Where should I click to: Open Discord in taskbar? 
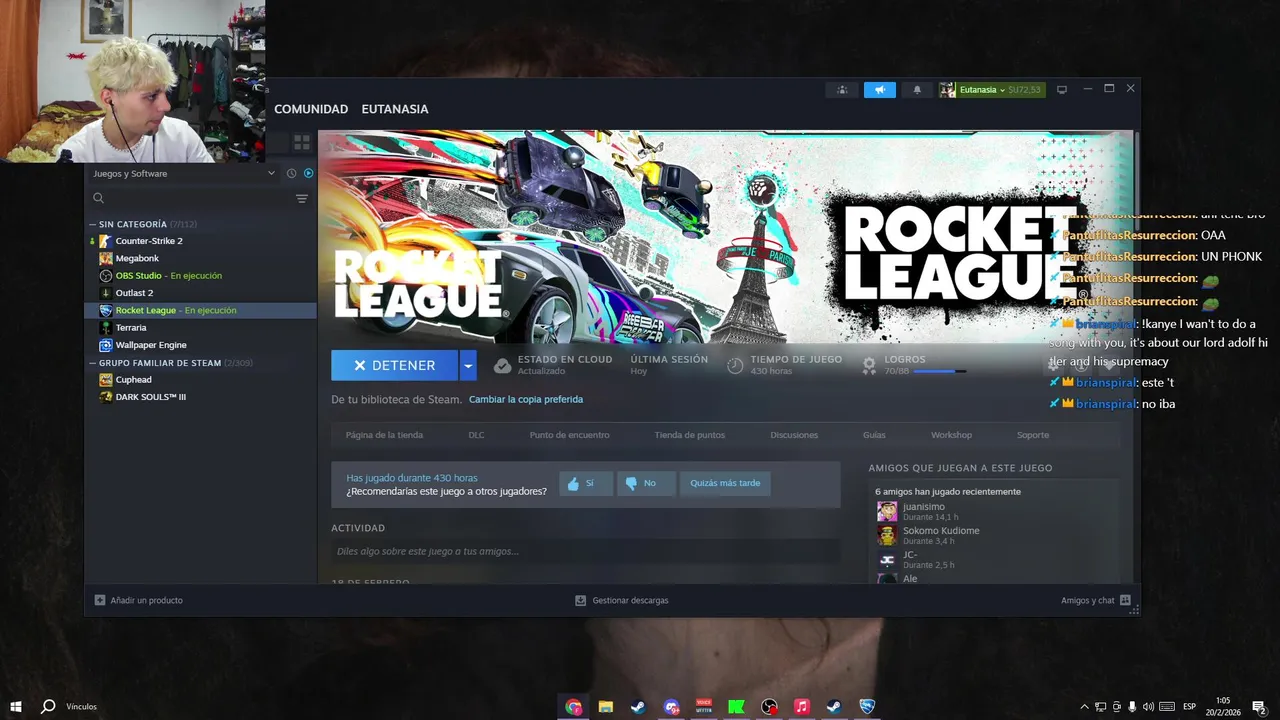(671, 706)
